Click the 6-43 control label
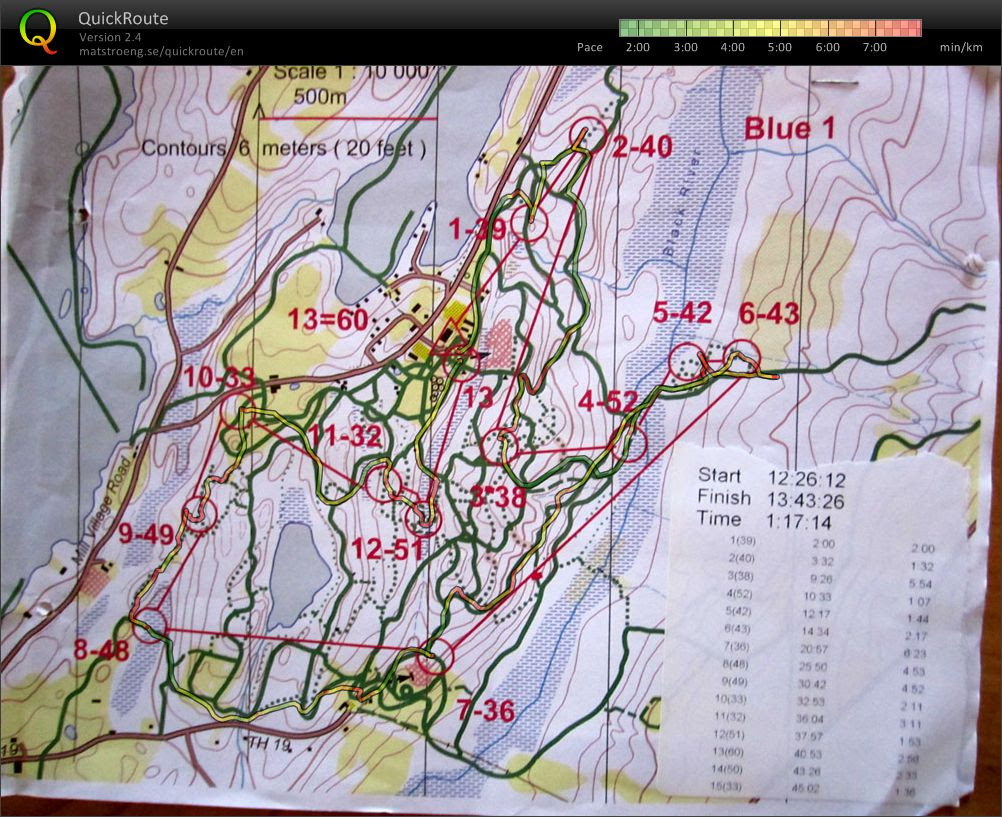1002x817 pixels. [769, 314]
